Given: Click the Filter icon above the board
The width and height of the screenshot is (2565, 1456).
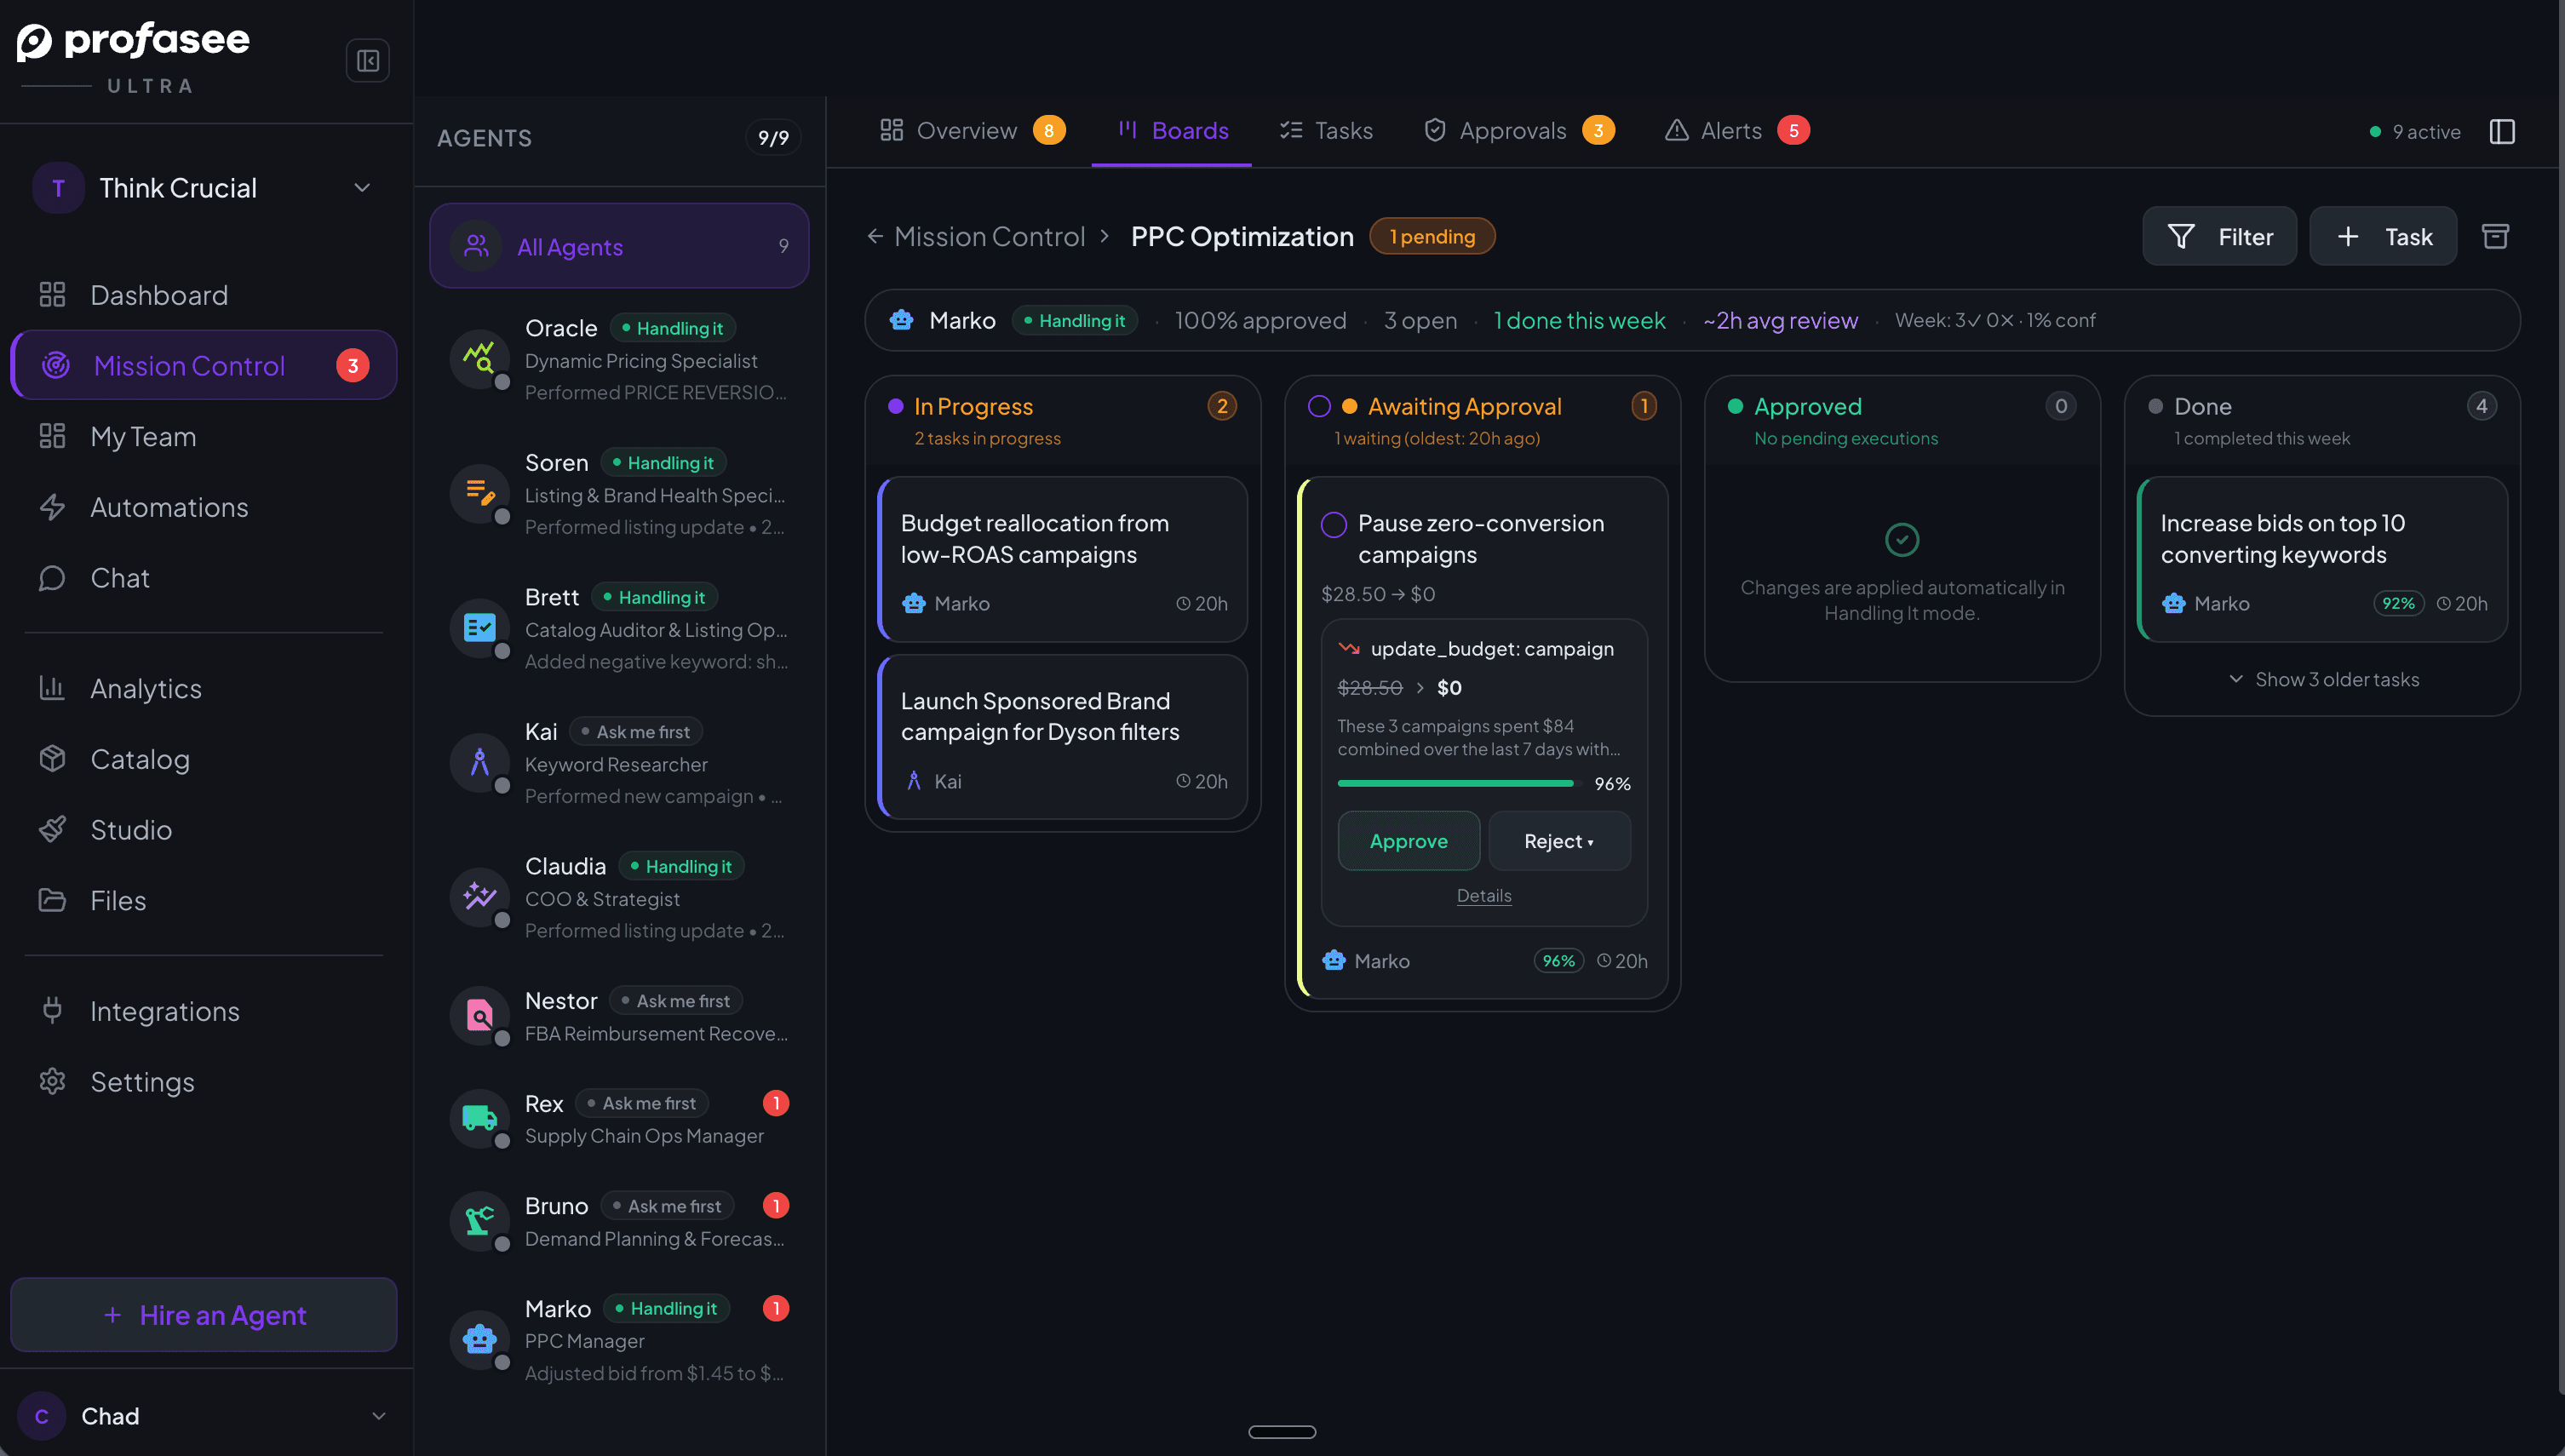Looking at the screenshot, I should pyautogui.click(x=2183, y=236).
